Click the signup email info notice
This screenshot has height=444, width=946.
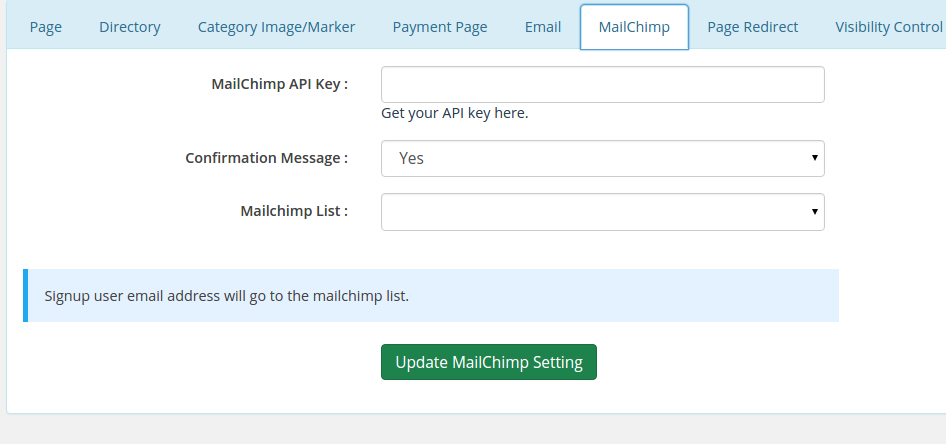431,296
